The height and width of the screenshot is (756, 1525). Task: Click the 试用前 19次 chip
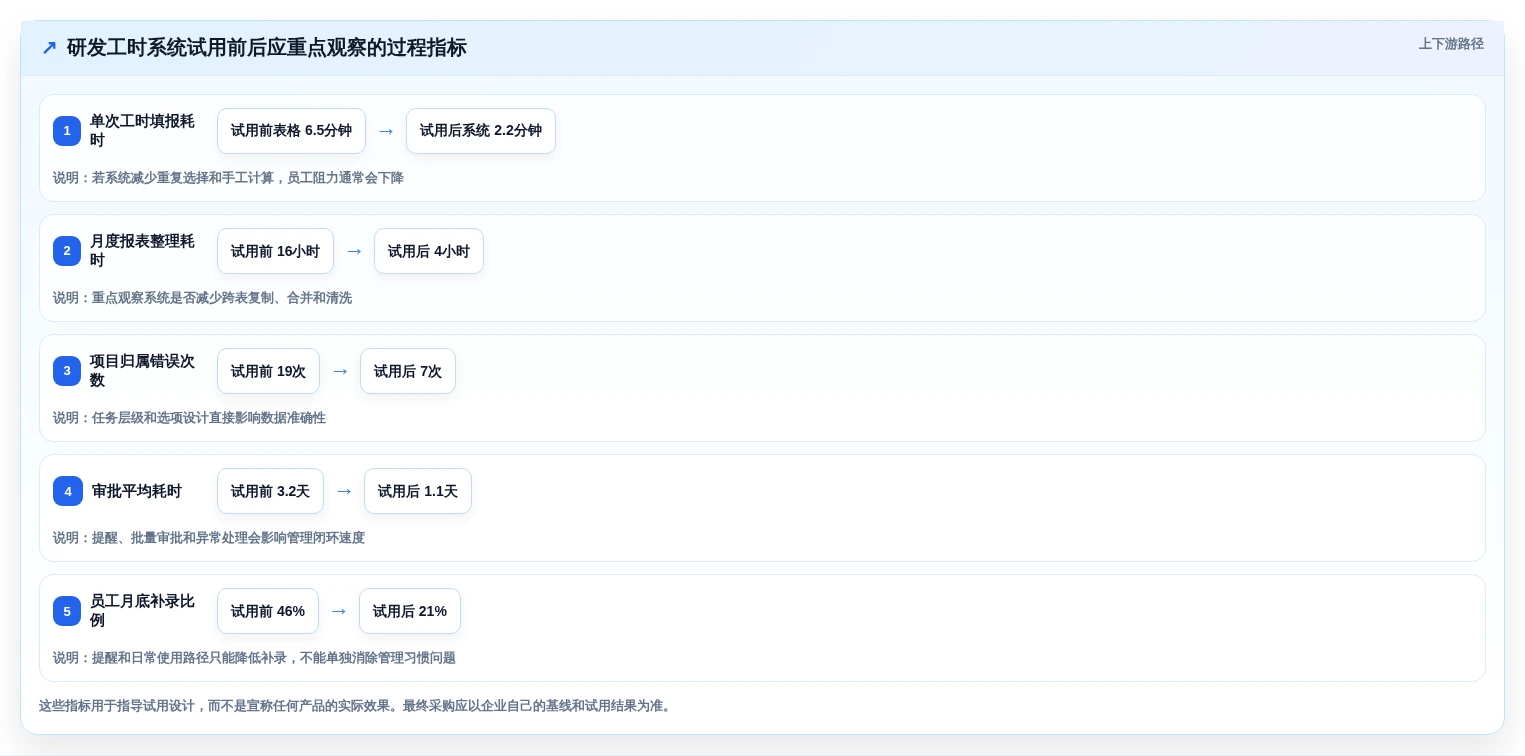[268, 371]
